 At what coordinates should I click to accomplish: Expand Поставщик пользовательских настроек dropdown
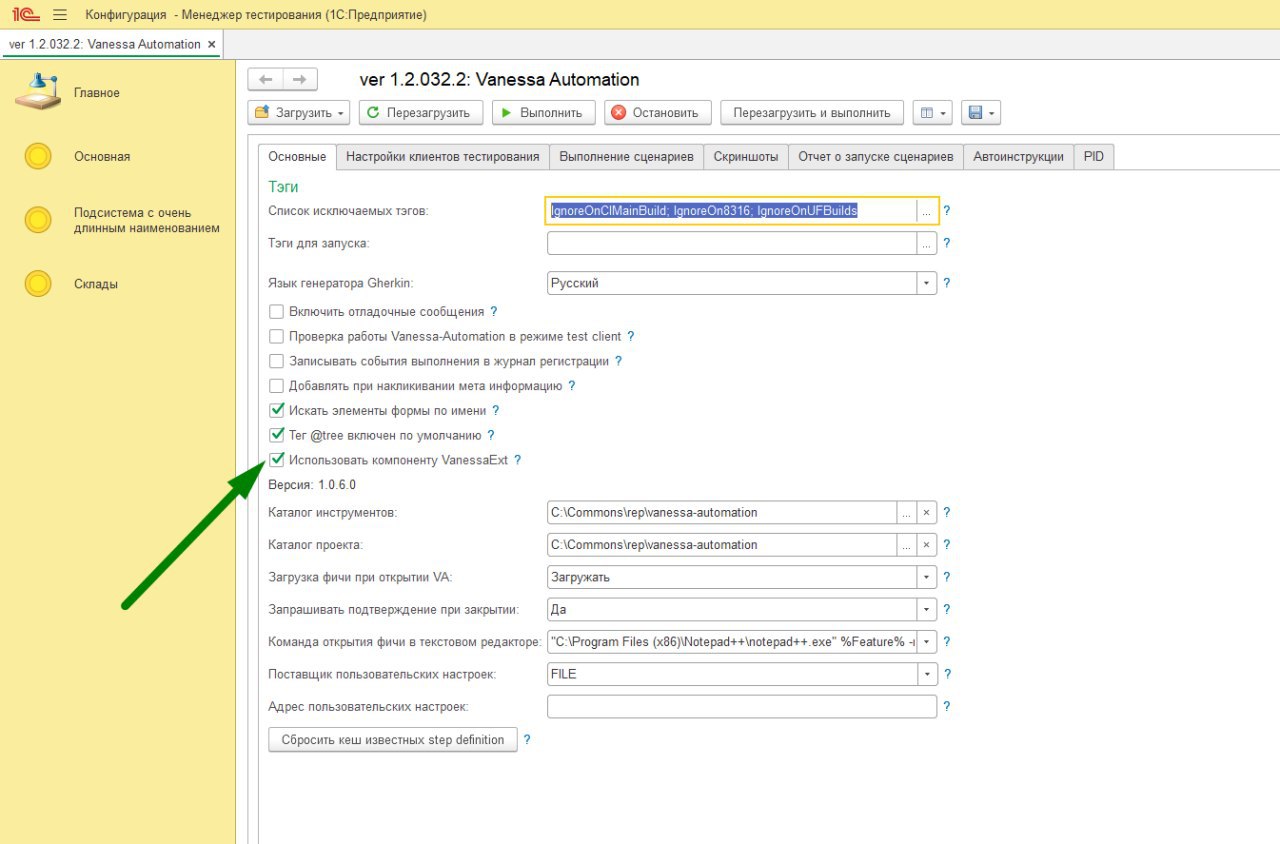[x=927, y=674]
